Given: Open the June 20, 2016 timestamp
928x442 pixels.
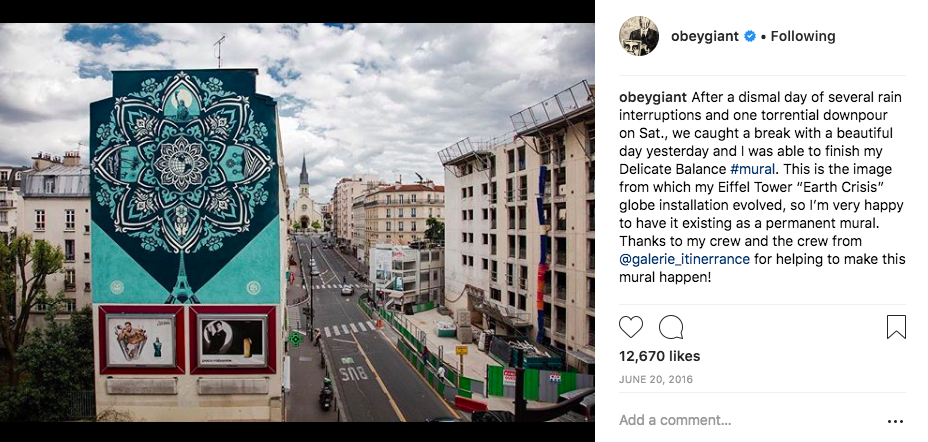Looking at the screenshot, I should 656,379.
